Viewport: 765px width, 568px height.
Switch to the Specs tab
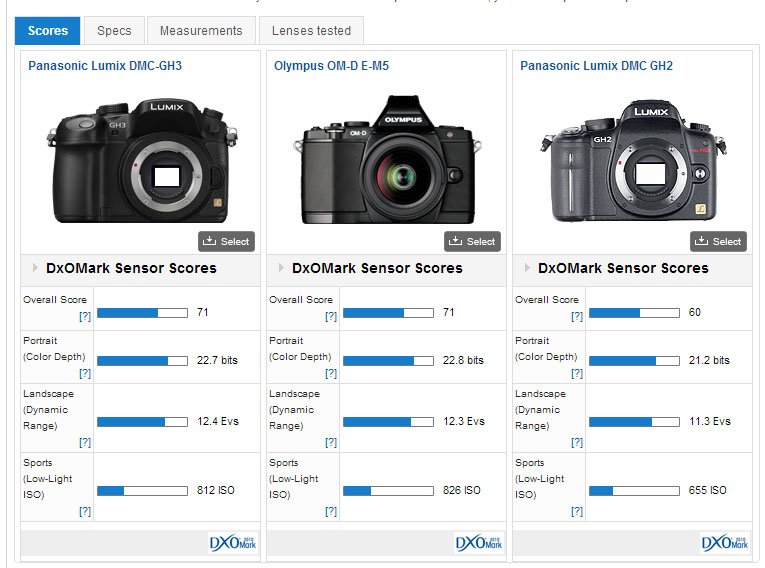(x=114, y=31)
